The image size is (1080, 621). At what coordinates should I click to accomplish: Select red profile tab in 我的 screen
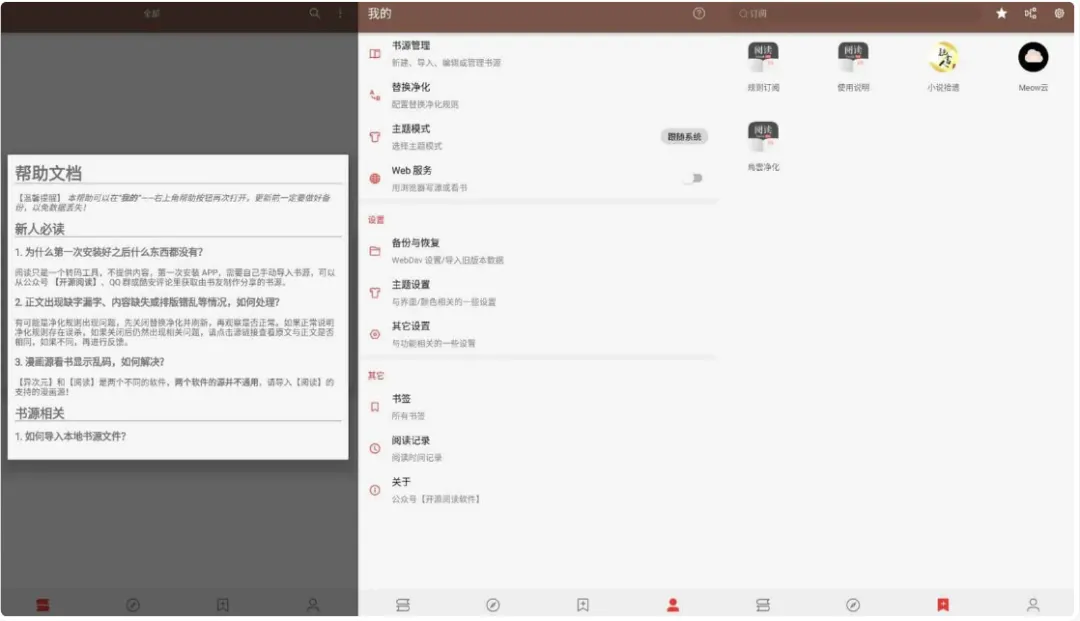(673, 605)
